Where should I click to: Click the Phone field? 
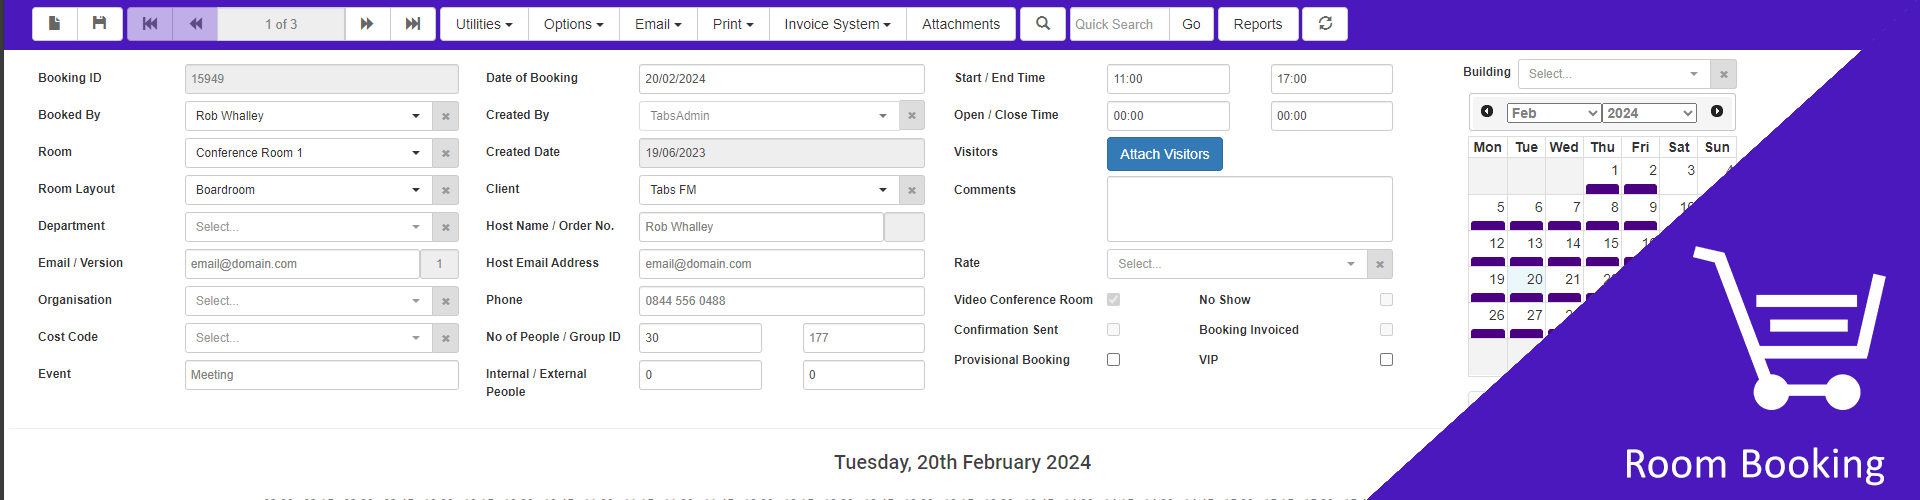[782, 301]
